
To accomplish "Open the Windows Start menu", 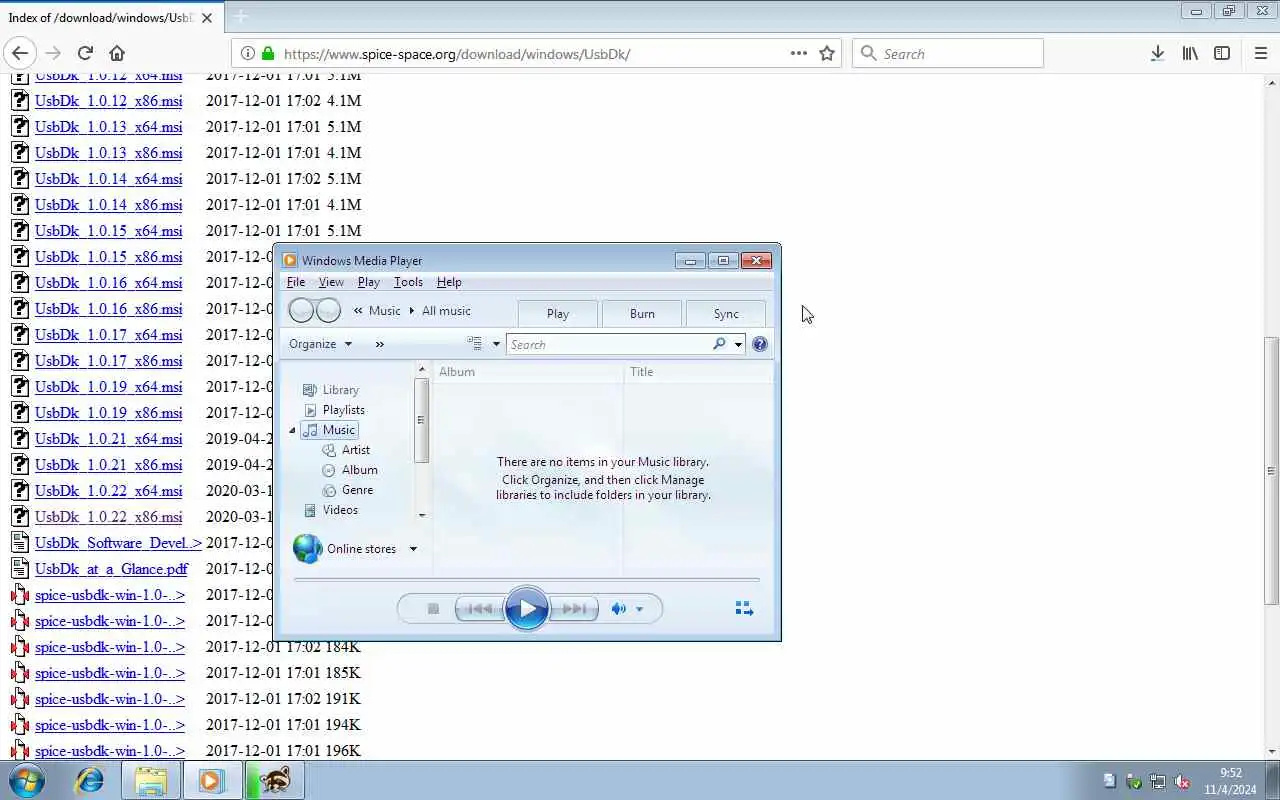I will (x=26, y=780).
